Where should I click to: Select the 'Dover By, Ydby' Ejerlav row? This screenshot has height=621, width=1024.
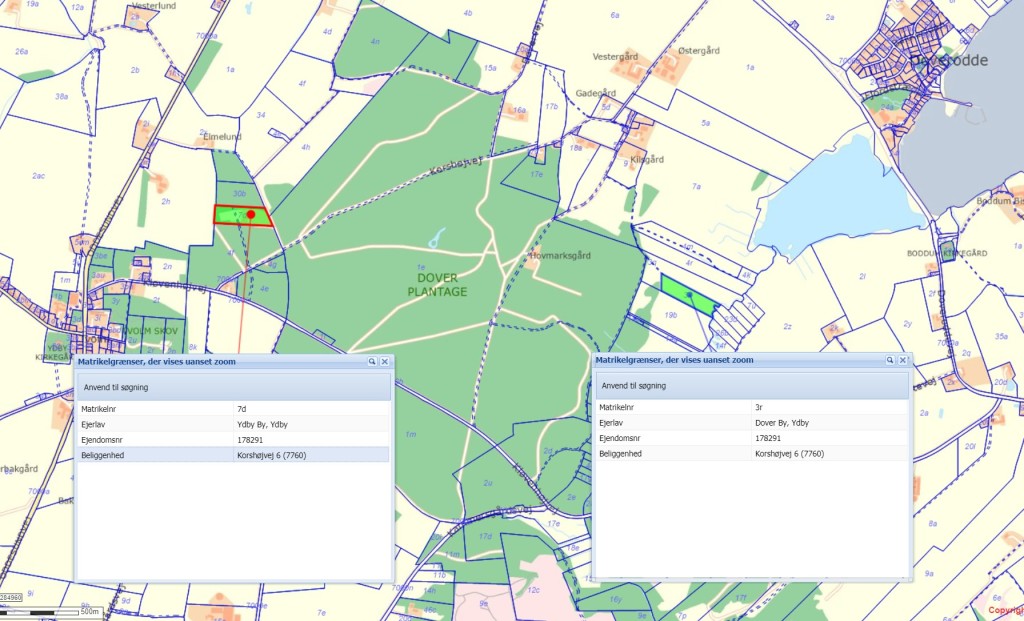point(750,423)
